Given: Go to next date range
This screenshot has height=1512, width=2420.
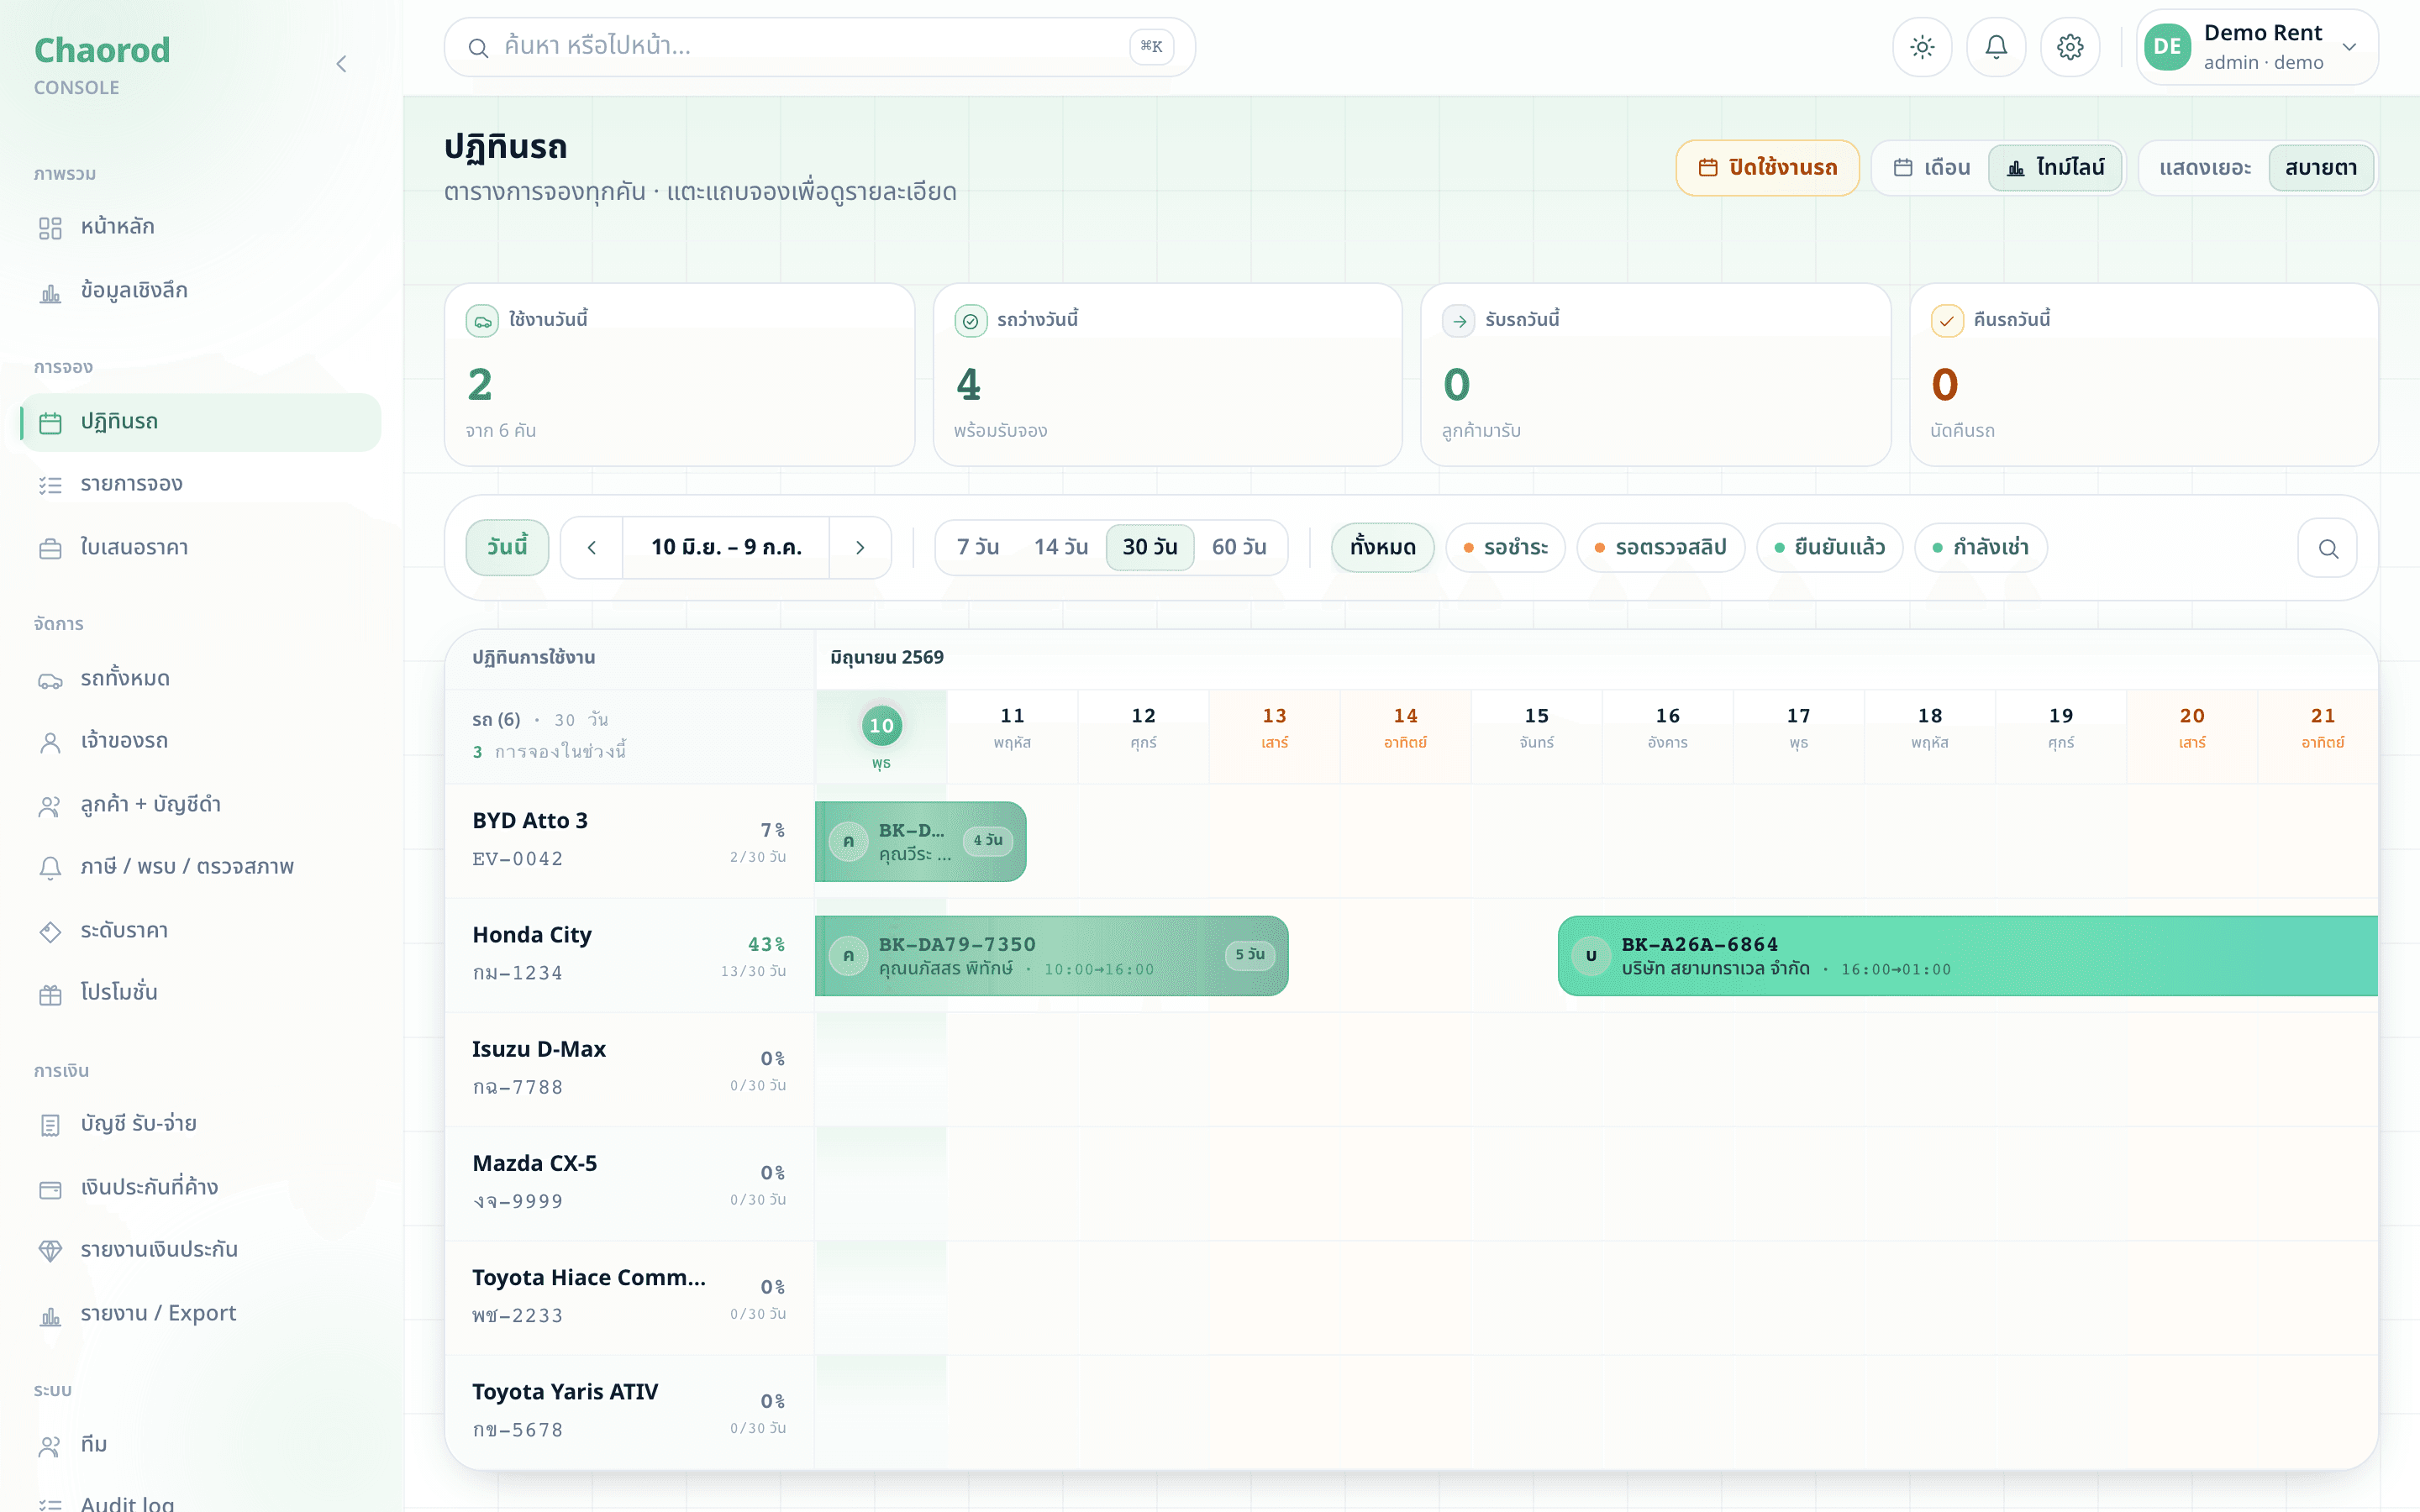Looking at the screenshot, I should click(860, 548).
